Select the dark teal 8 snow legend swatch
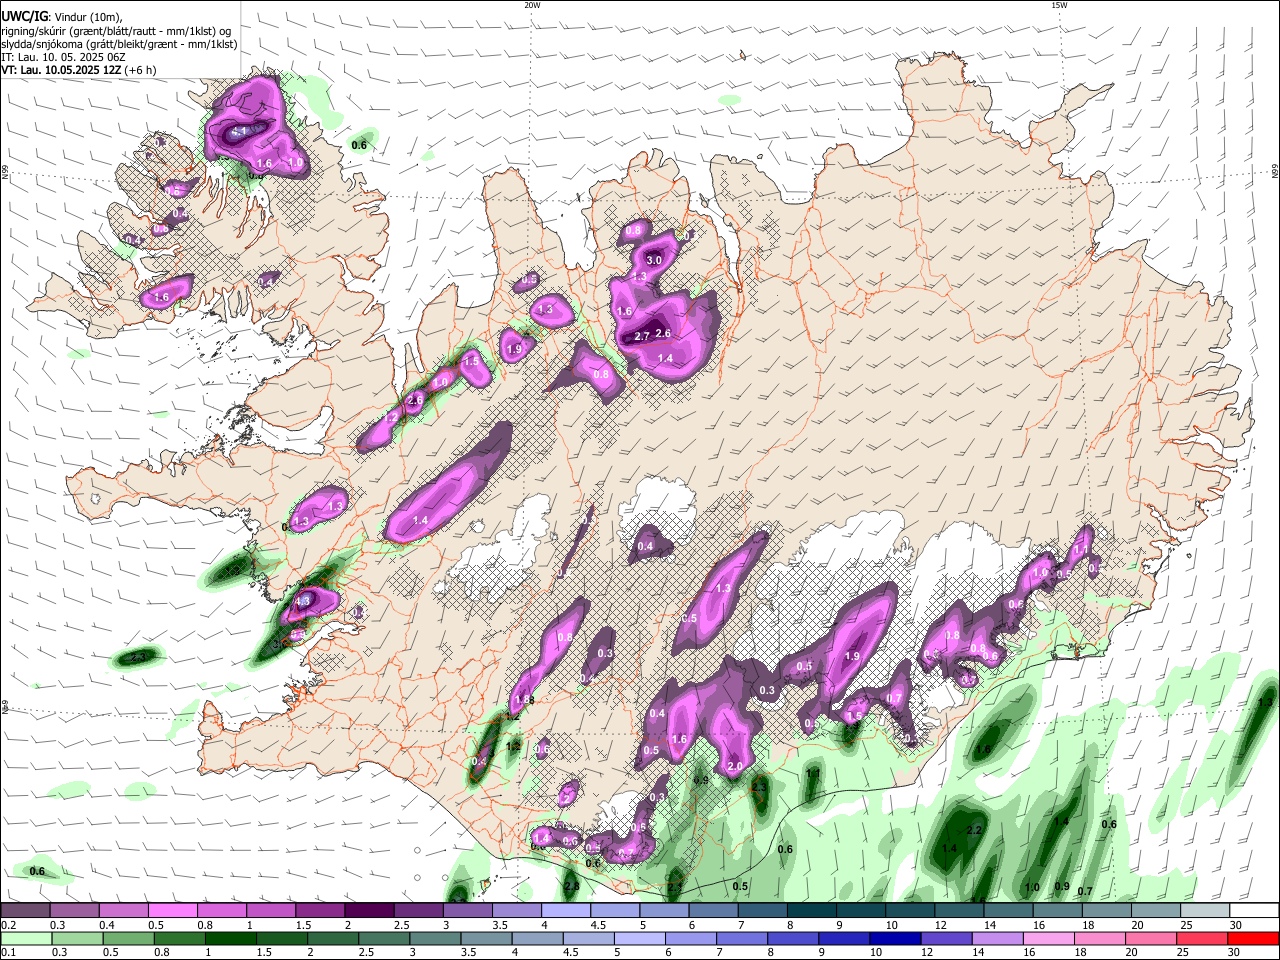The image size is (1280, 960). 810,911
